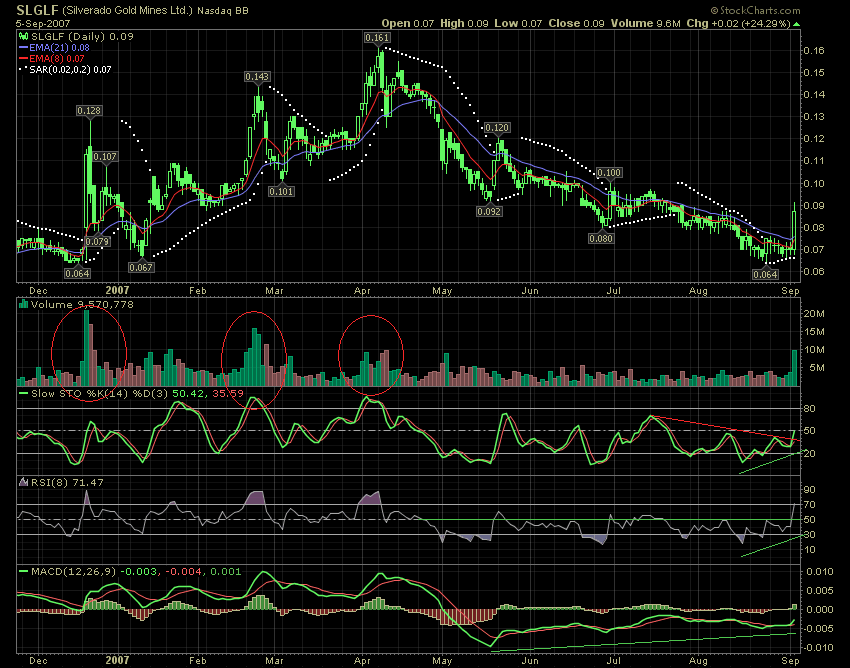Screen dimensions: 850x668
Task: Click the 0.010 MACD axis label
Action: pos(820,571)
